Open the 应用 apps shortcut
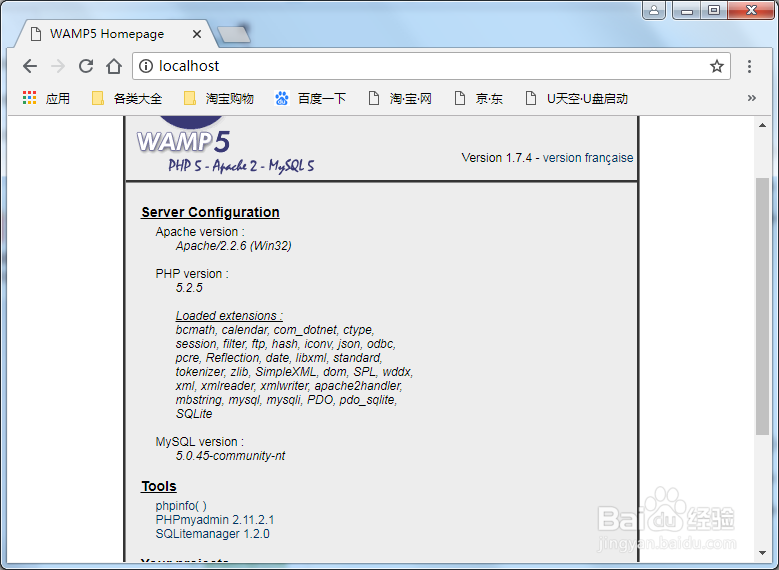The width and height of the screenshot is (779, 570). (x=46, y=98)
